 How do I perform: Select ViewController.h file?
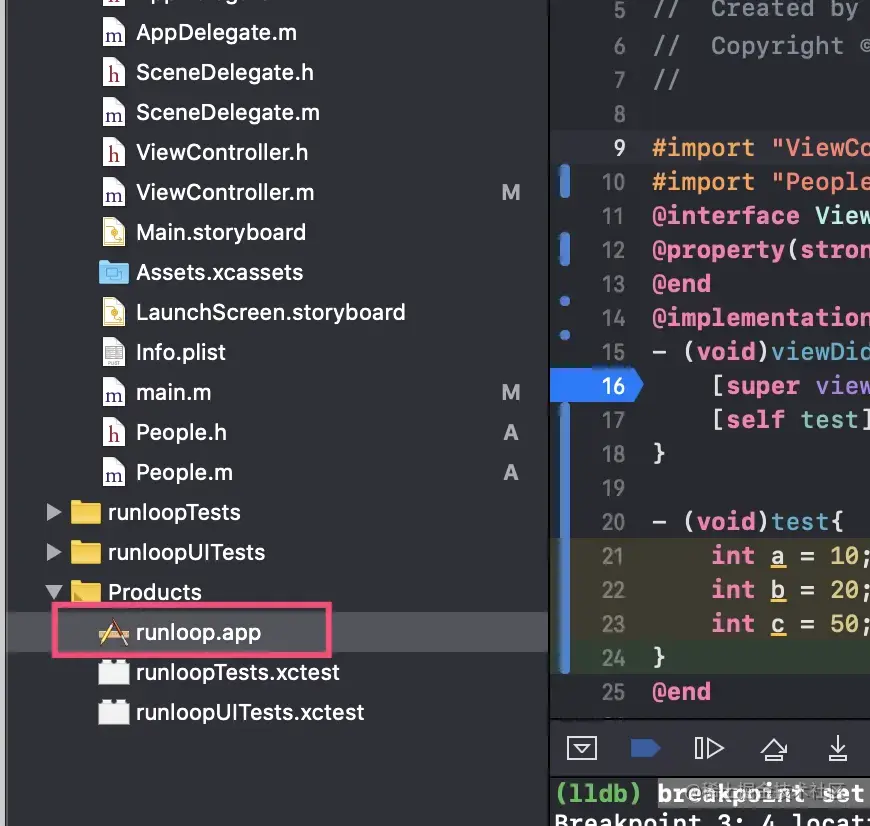[x=222, y=153]
